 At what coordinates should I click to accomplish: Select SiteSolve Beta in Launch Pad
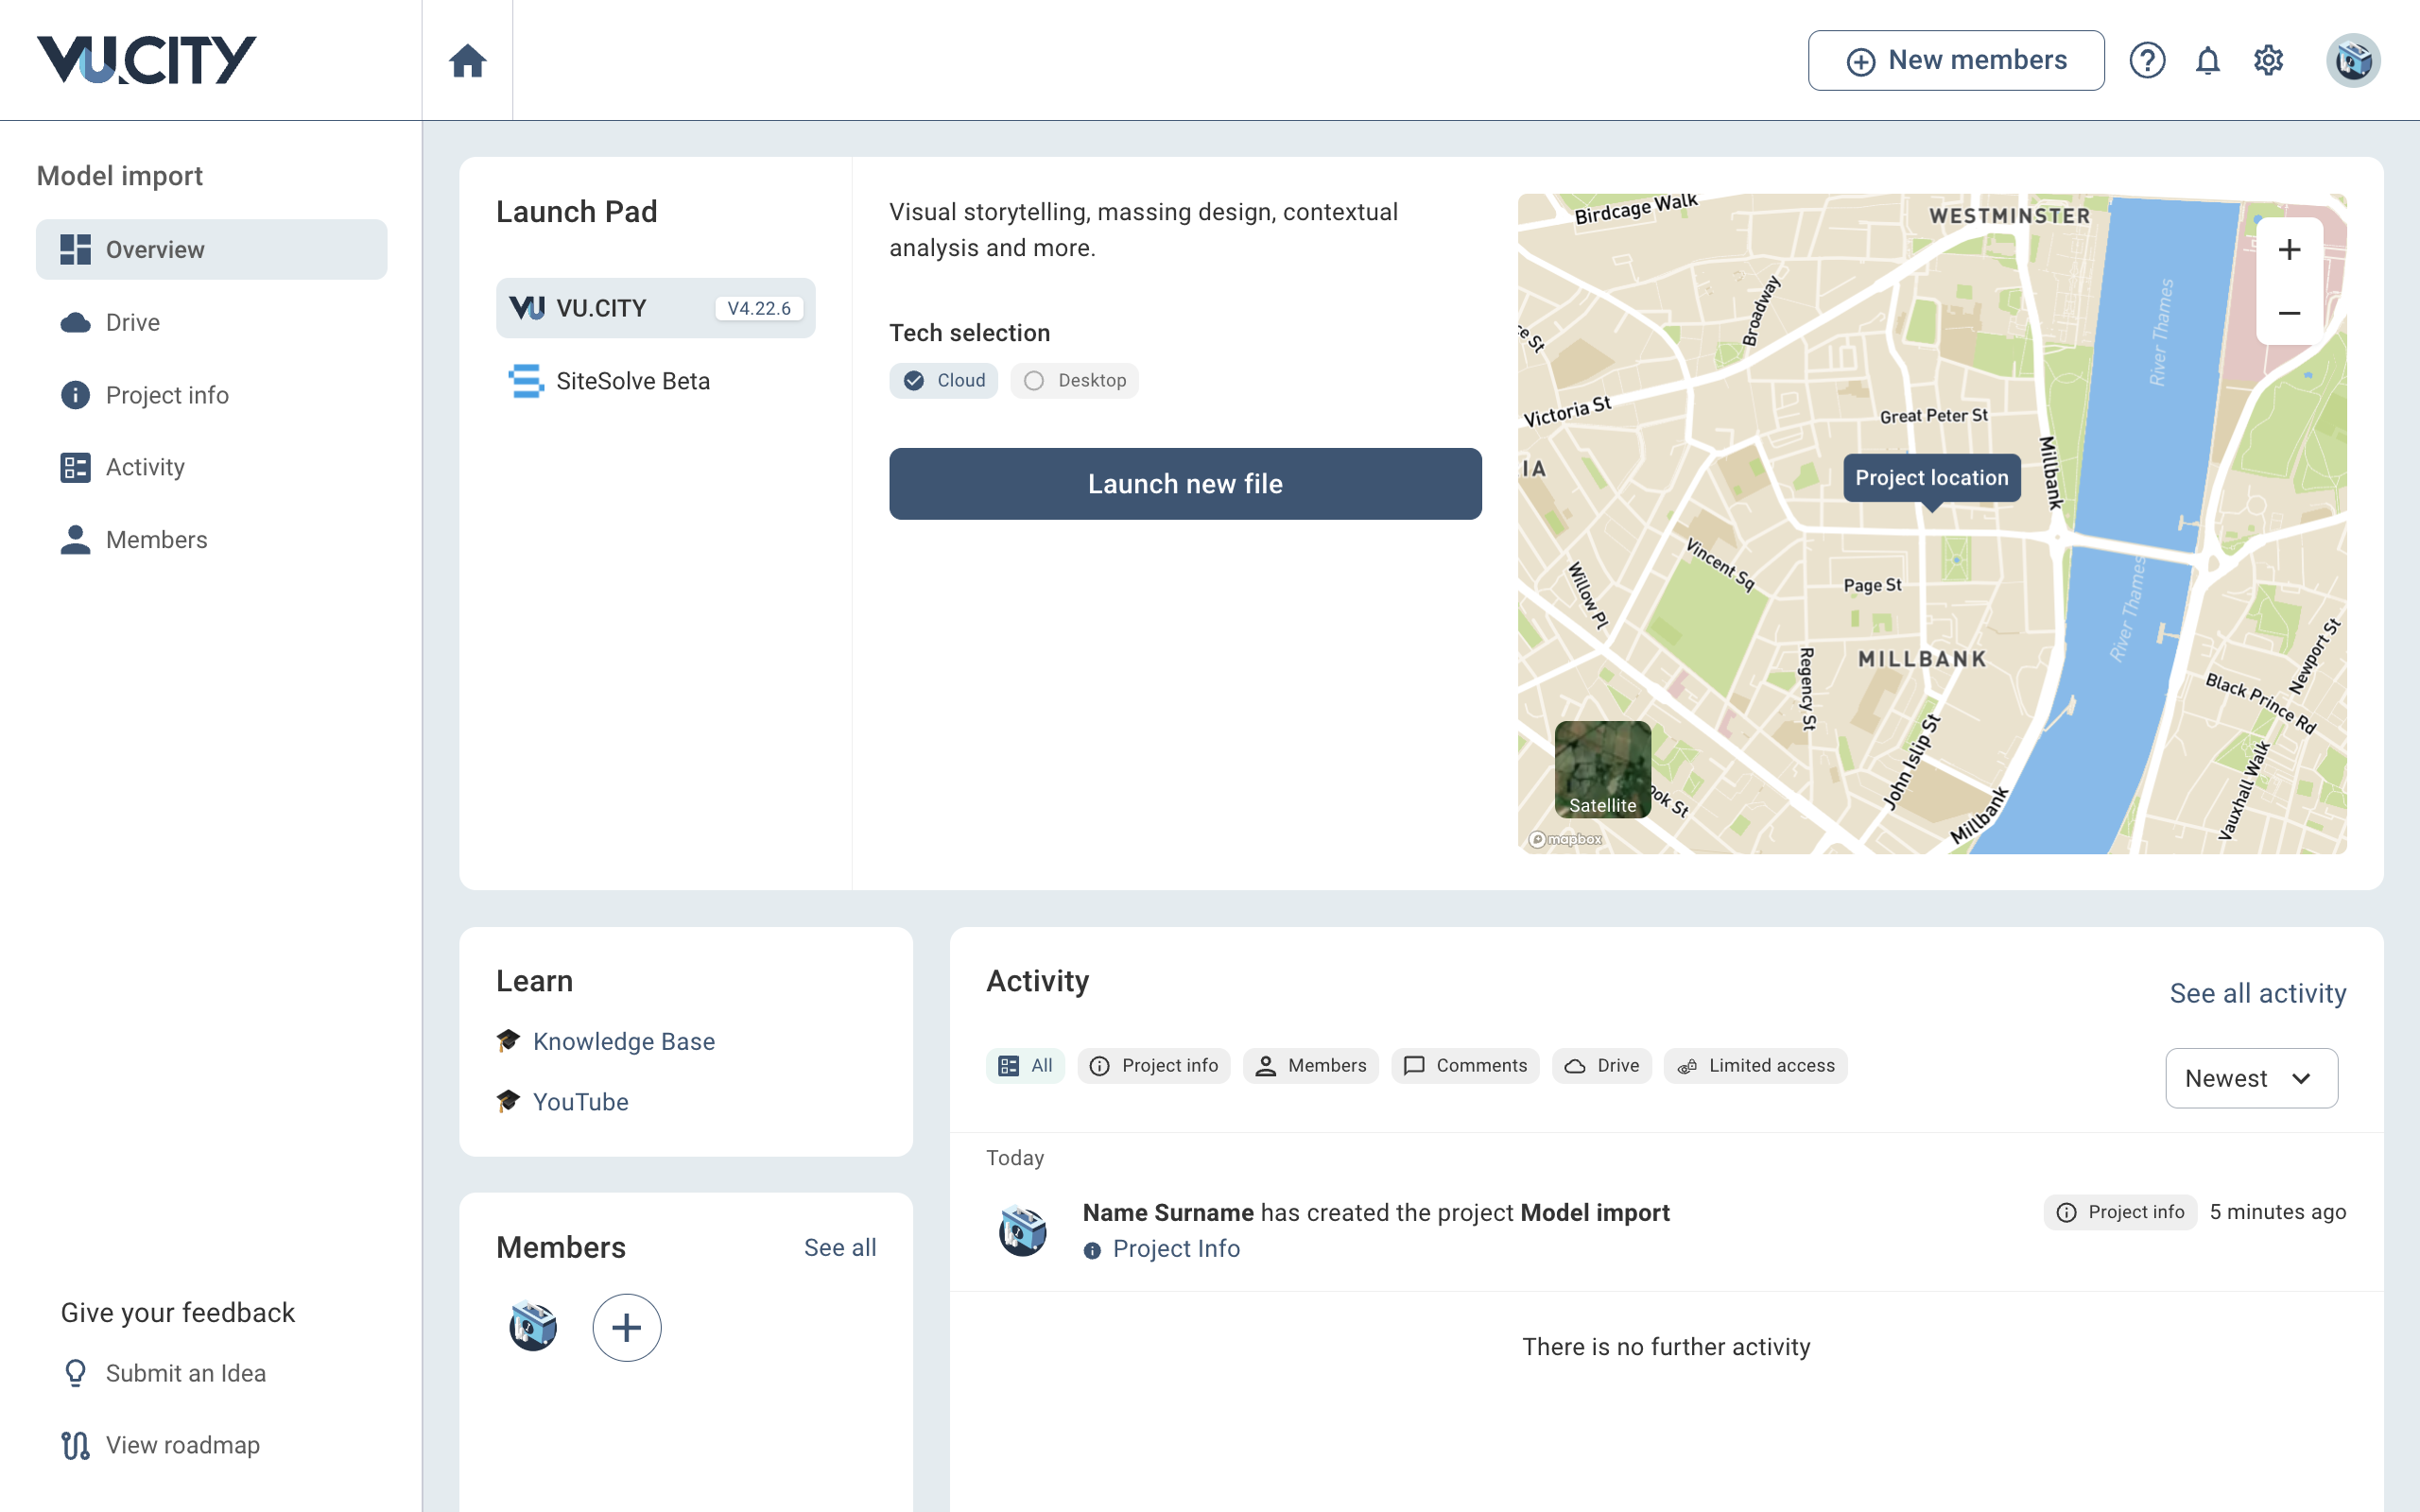632,381
